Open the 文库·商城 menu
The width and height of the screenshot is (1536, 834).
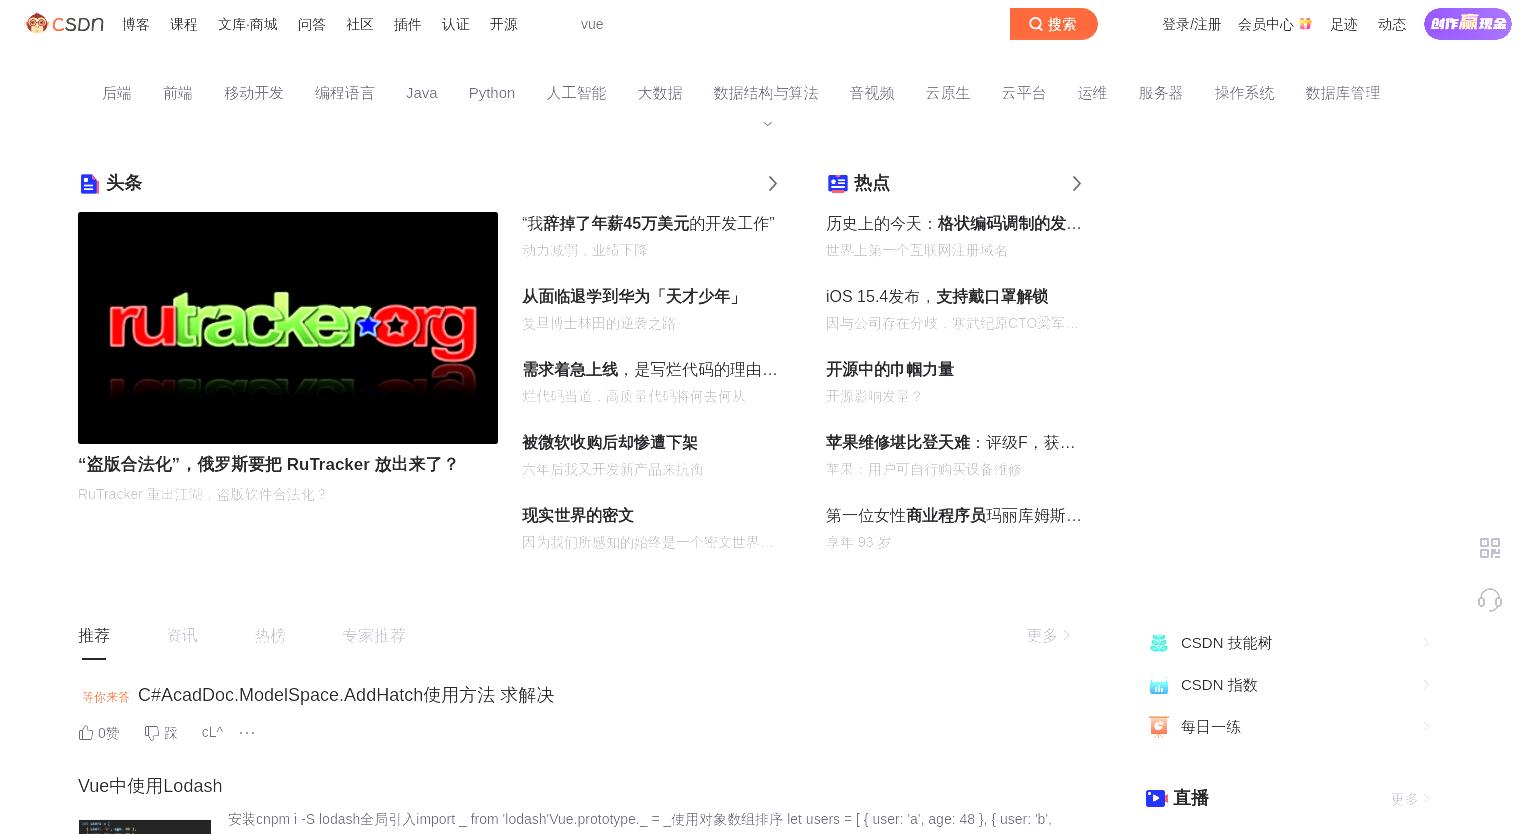click(x=248, y=24)
